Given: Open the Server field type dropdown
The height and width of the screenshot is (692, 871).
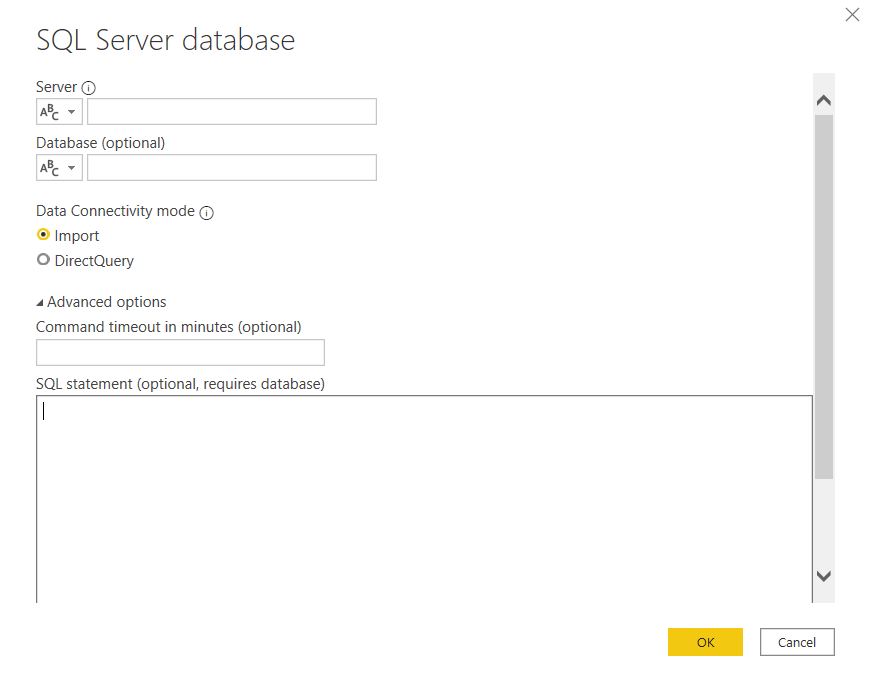Looking at the screenshot, I should [x=59, y=112].
